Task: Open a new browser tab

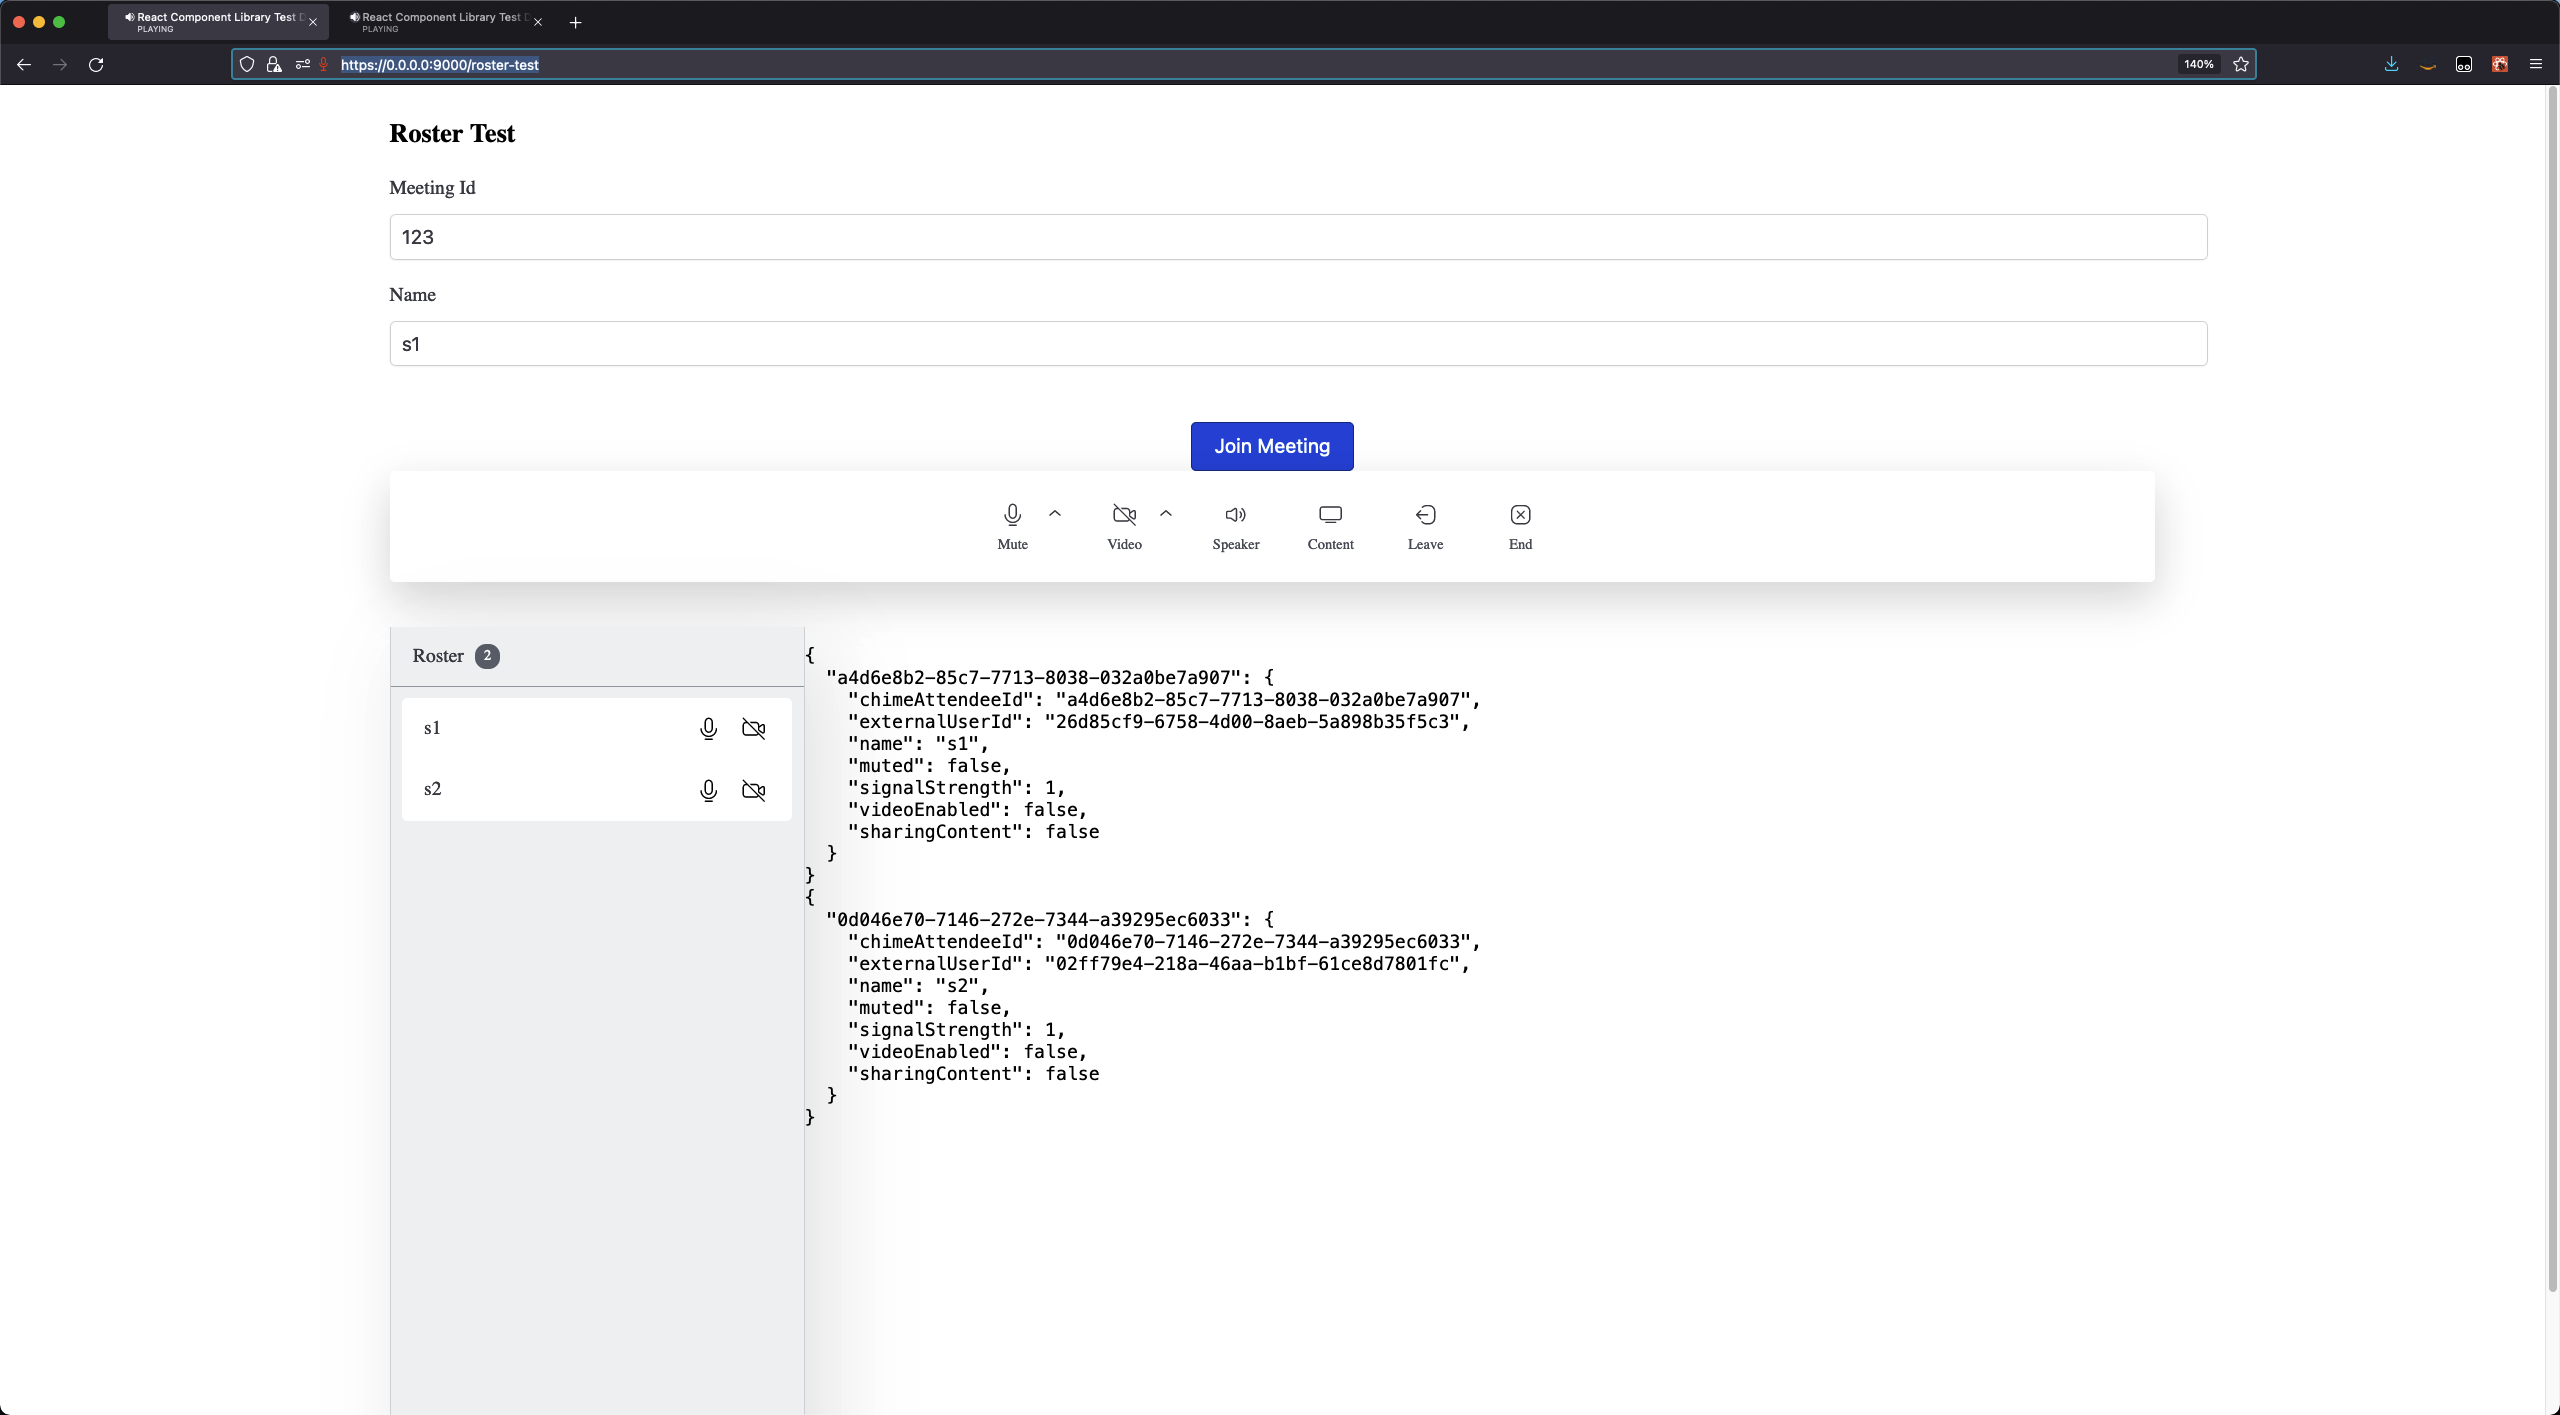Action: [x=575, y=22]
